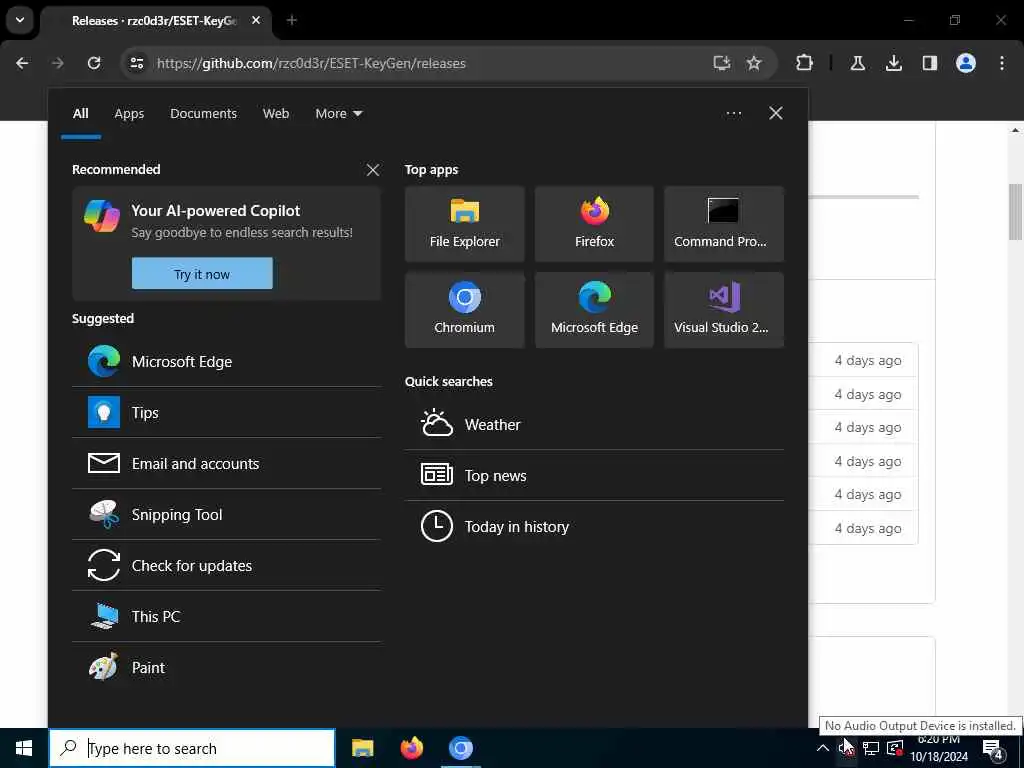1024x768 pixels.
Task: Run Today in history quick search
Action: [x=594, y=526]
